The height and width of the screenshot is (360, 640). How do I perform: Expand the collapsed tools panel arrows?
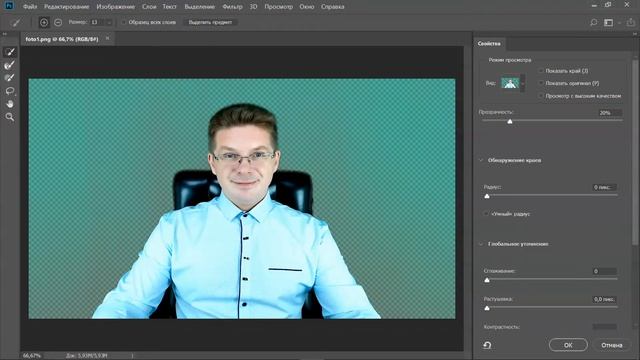[4, 34]
